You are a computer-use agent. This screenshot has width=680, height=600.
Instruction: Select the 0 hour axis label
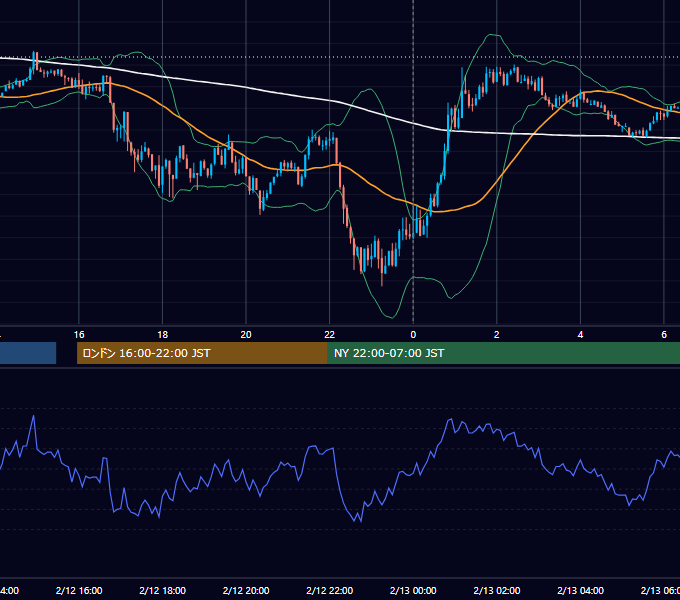point(413,335)
